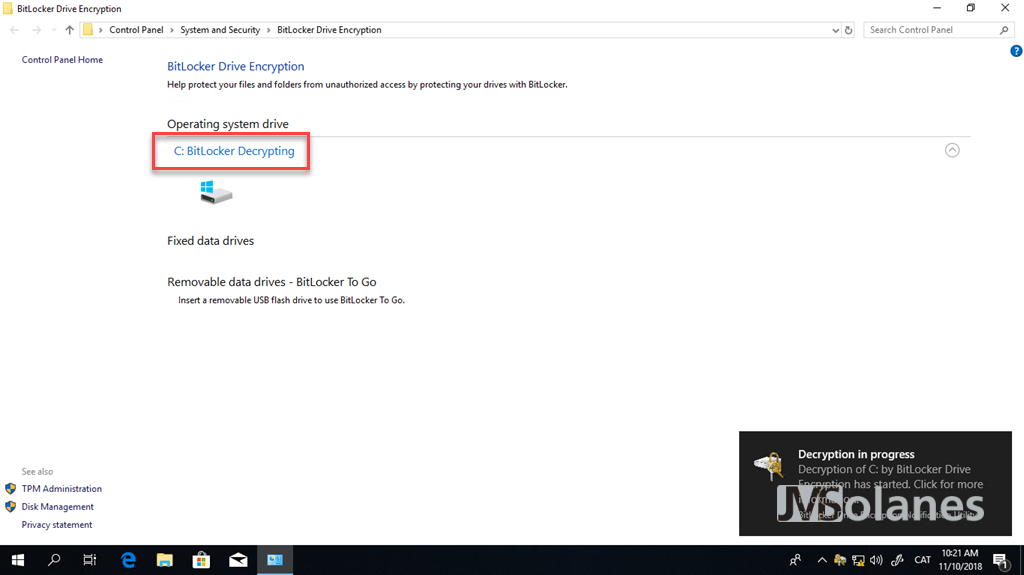Click the Back navigation arrow
The image size is (1024, 575).
click(14, 30)
